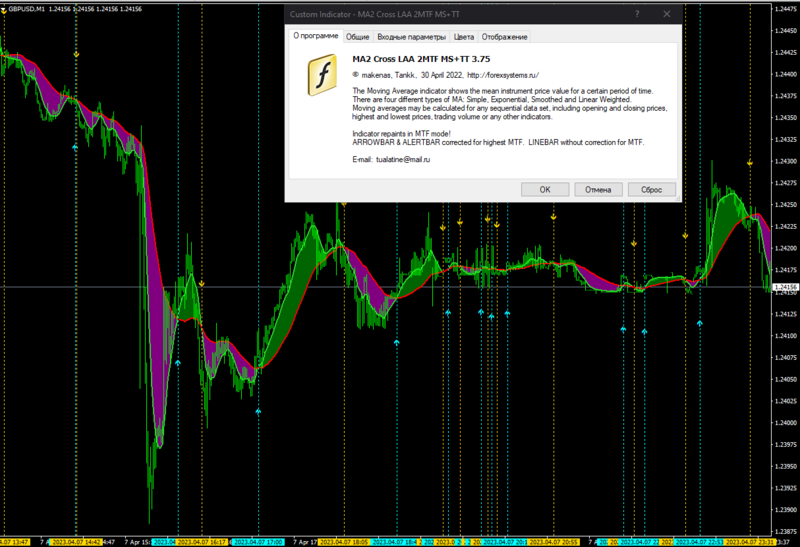
Task: Click the makenas, Tankk copyright line
Action: coord(445,75)
